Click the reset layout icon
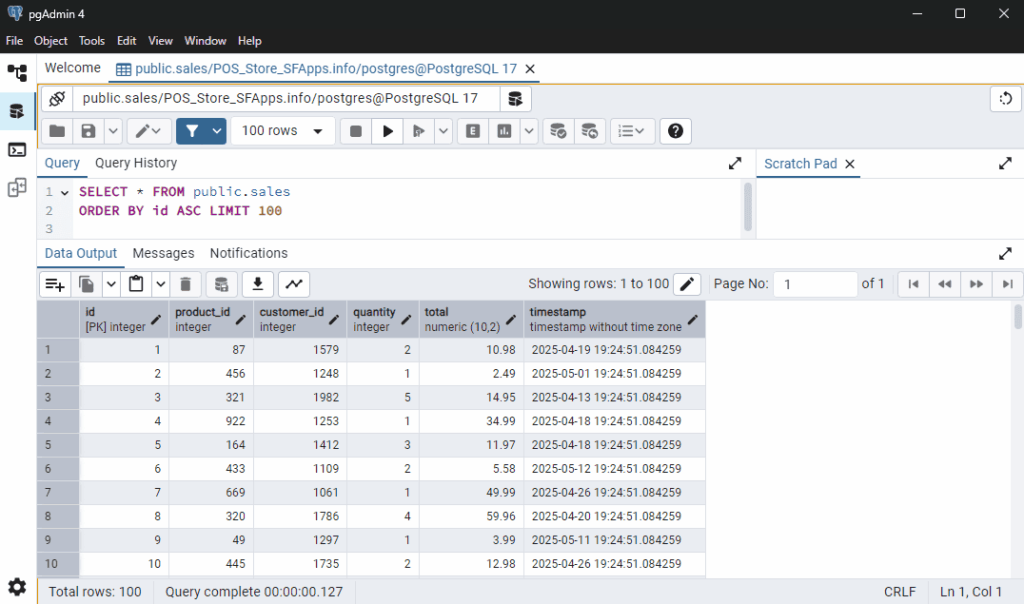The height and width of the screenshot is (604, 1024). click(1006, 99)
